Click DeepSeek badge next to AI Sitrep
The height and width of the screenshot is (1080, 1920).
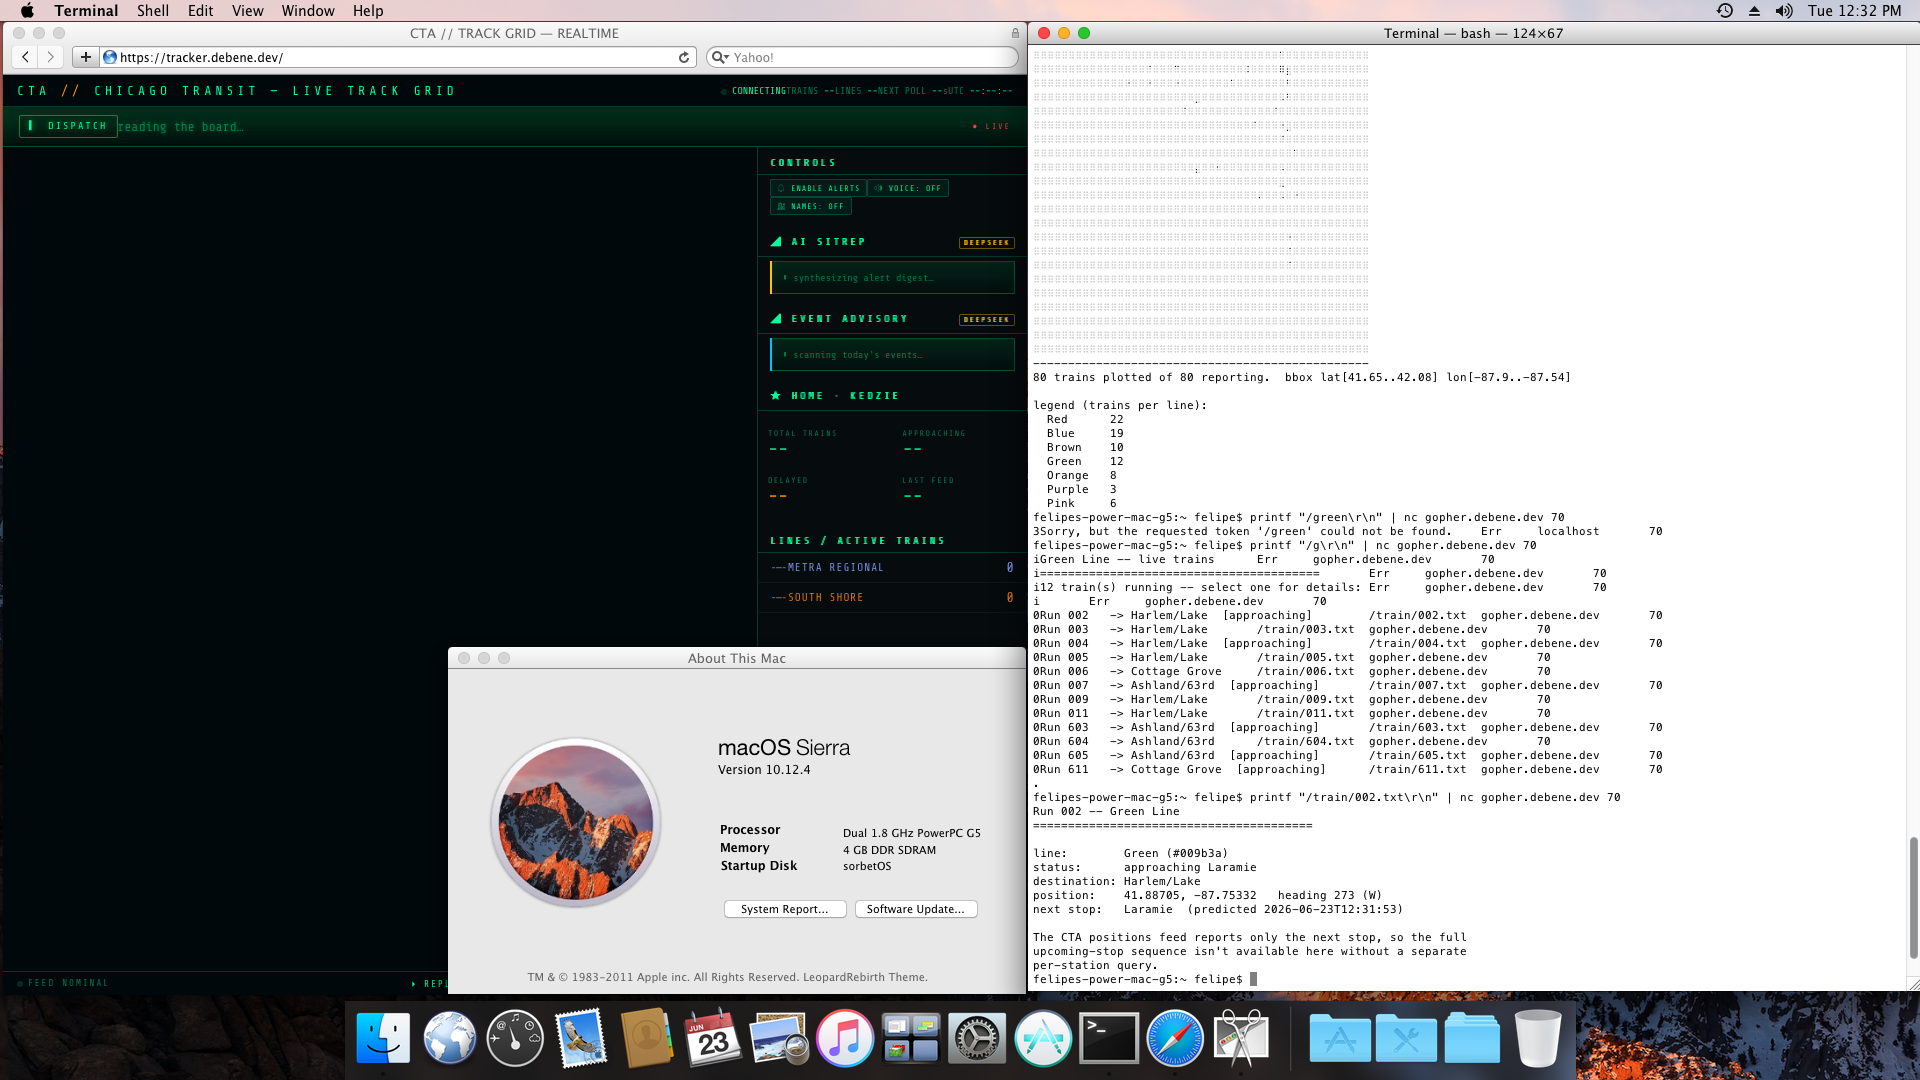coord(986,243)
